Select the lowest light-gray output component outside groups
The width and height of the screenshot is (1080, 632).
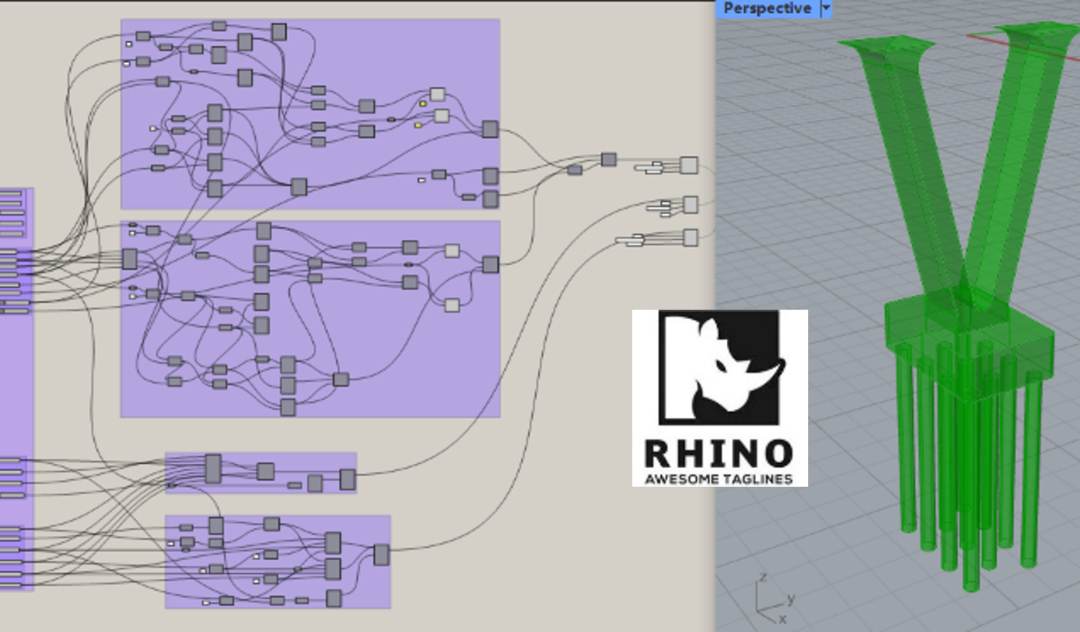690,238
